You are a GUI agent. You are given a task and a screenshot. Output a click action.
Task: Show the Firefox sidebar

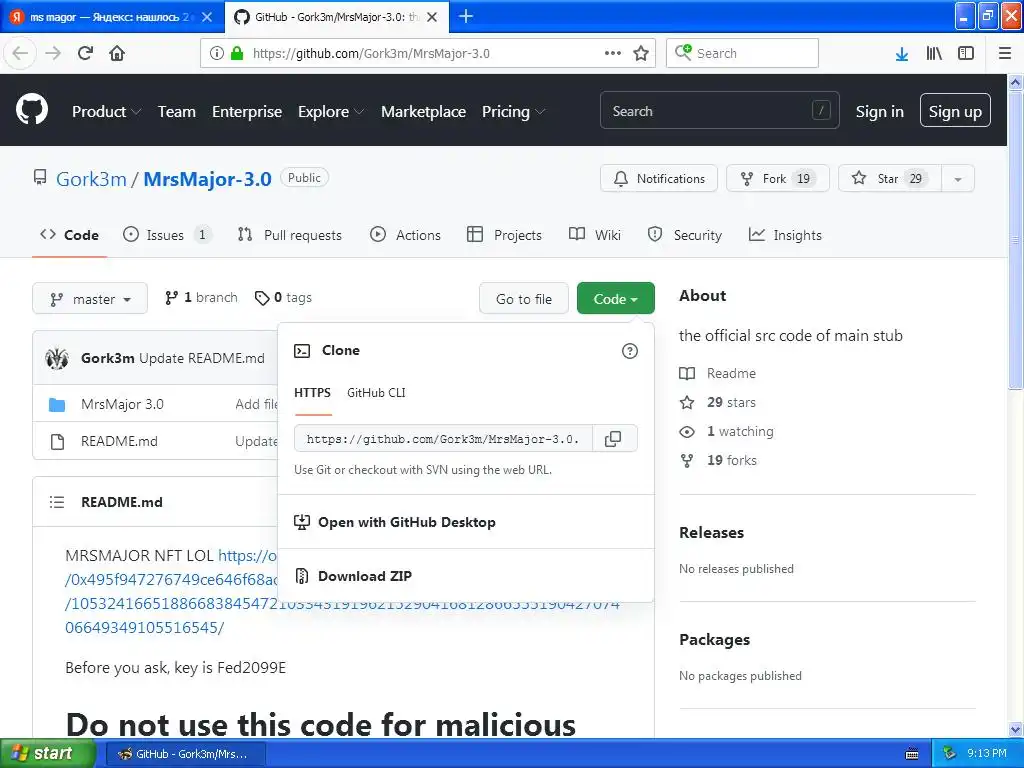[966, 53]
